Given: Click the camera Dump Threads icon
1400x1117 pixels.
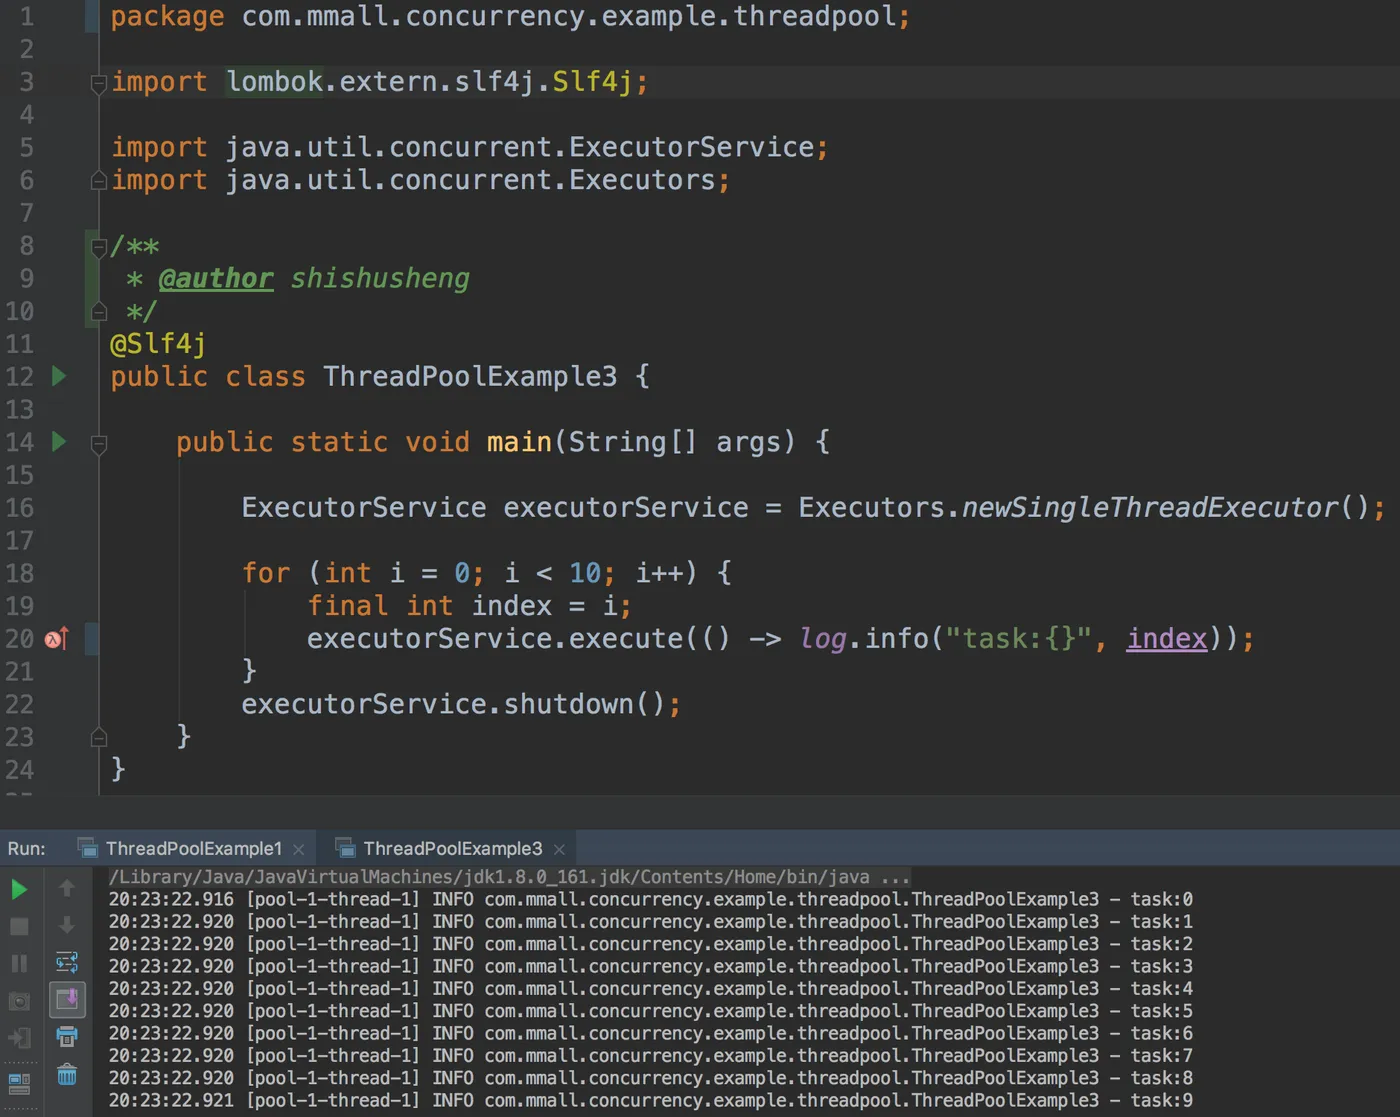Looking at the screenshot, I should pyautogui.click(x=19, y=1001).
